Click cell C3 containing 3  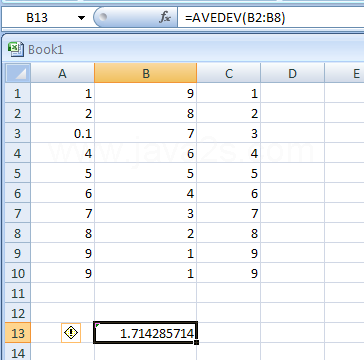pos(229,133)
